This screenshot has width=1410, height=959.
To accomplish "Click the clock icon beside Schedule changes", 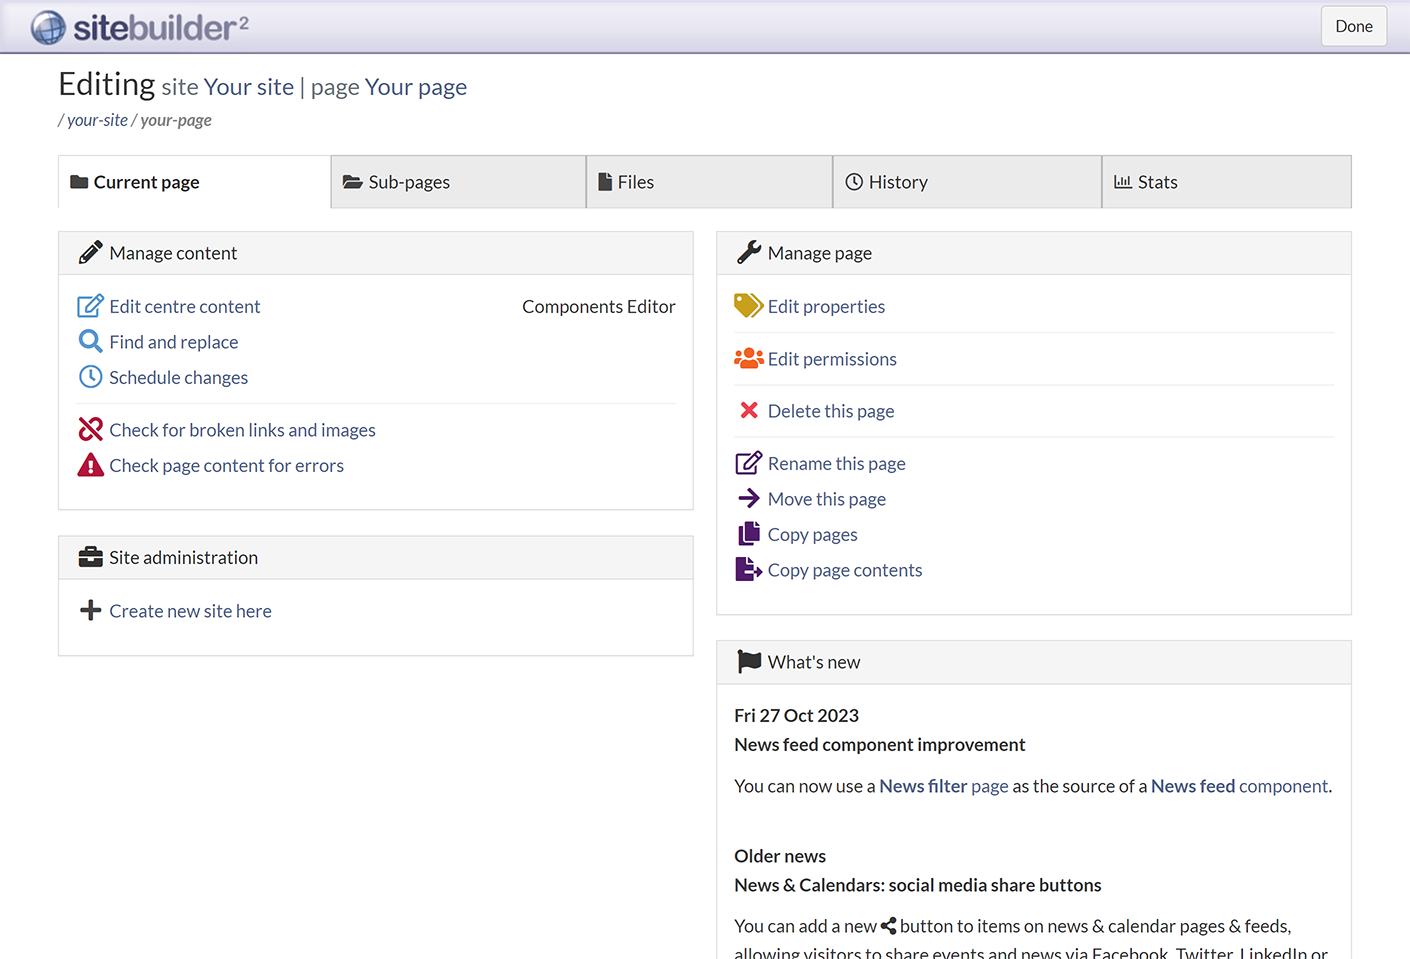I will [x=90, y=377].
